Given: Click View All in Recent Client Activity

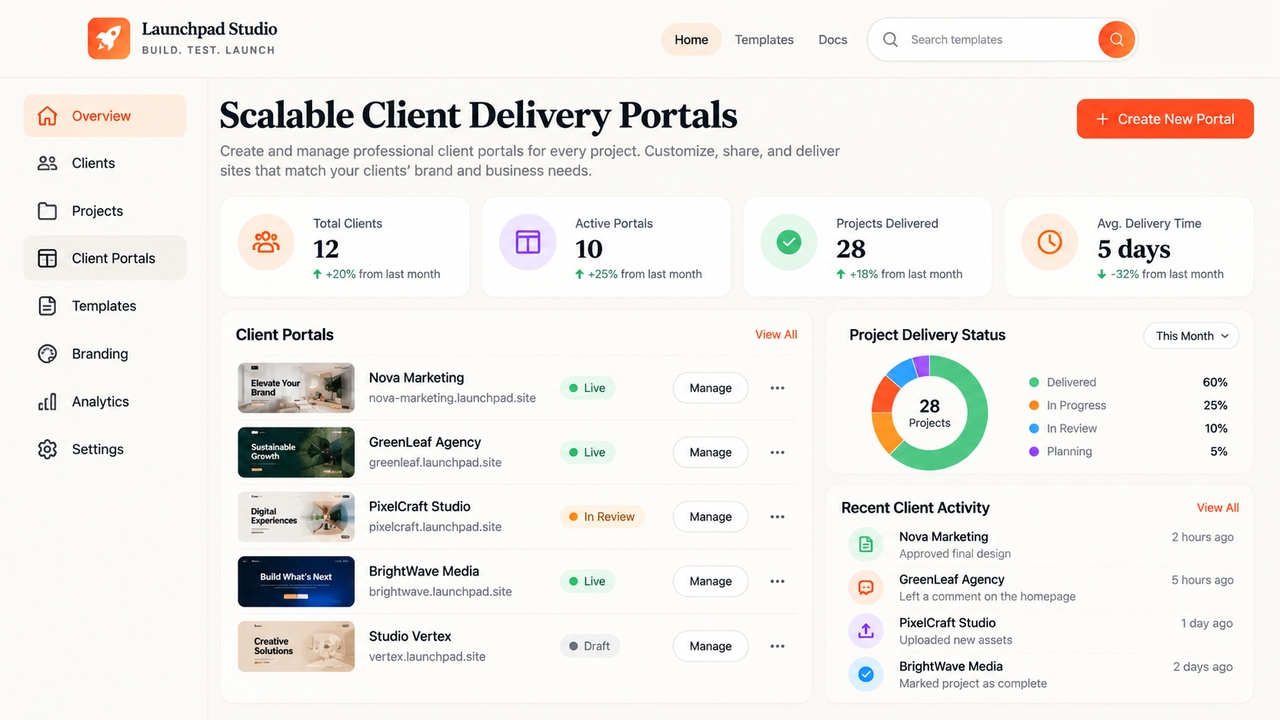Looking at the screenshot, I should [1218, 508].
